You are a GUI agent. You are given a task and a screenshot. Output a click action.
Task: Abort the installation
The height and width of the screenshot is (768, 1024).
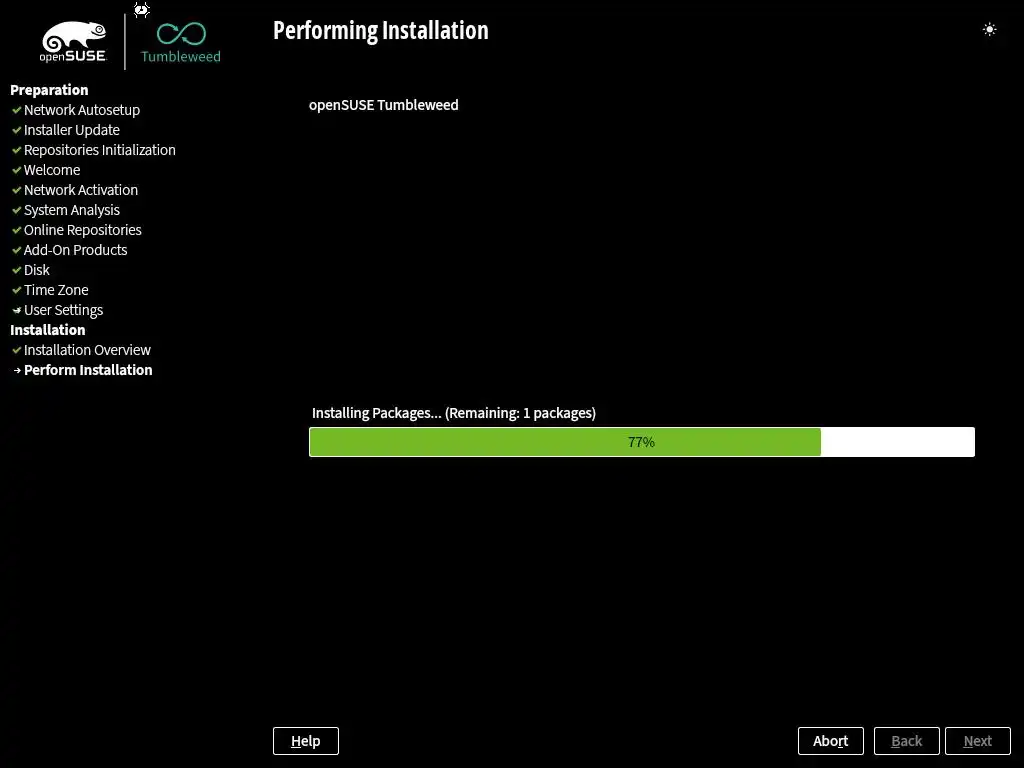[831, 741]
